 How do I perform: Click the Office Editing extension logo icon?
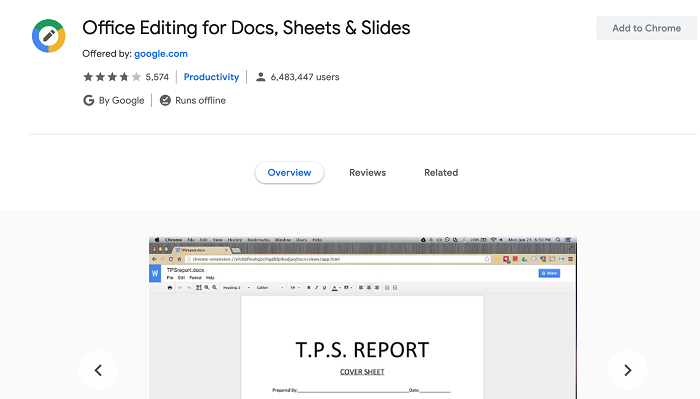pos(49,36)
